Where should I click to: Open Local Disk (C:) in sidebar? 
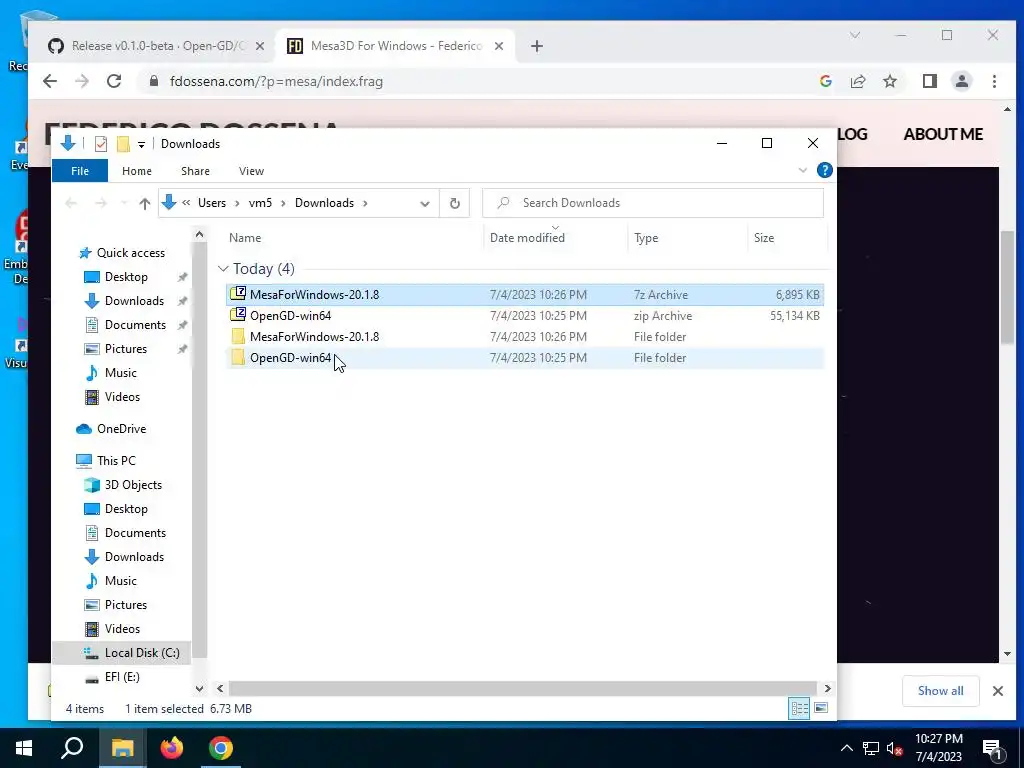(142, 652)
